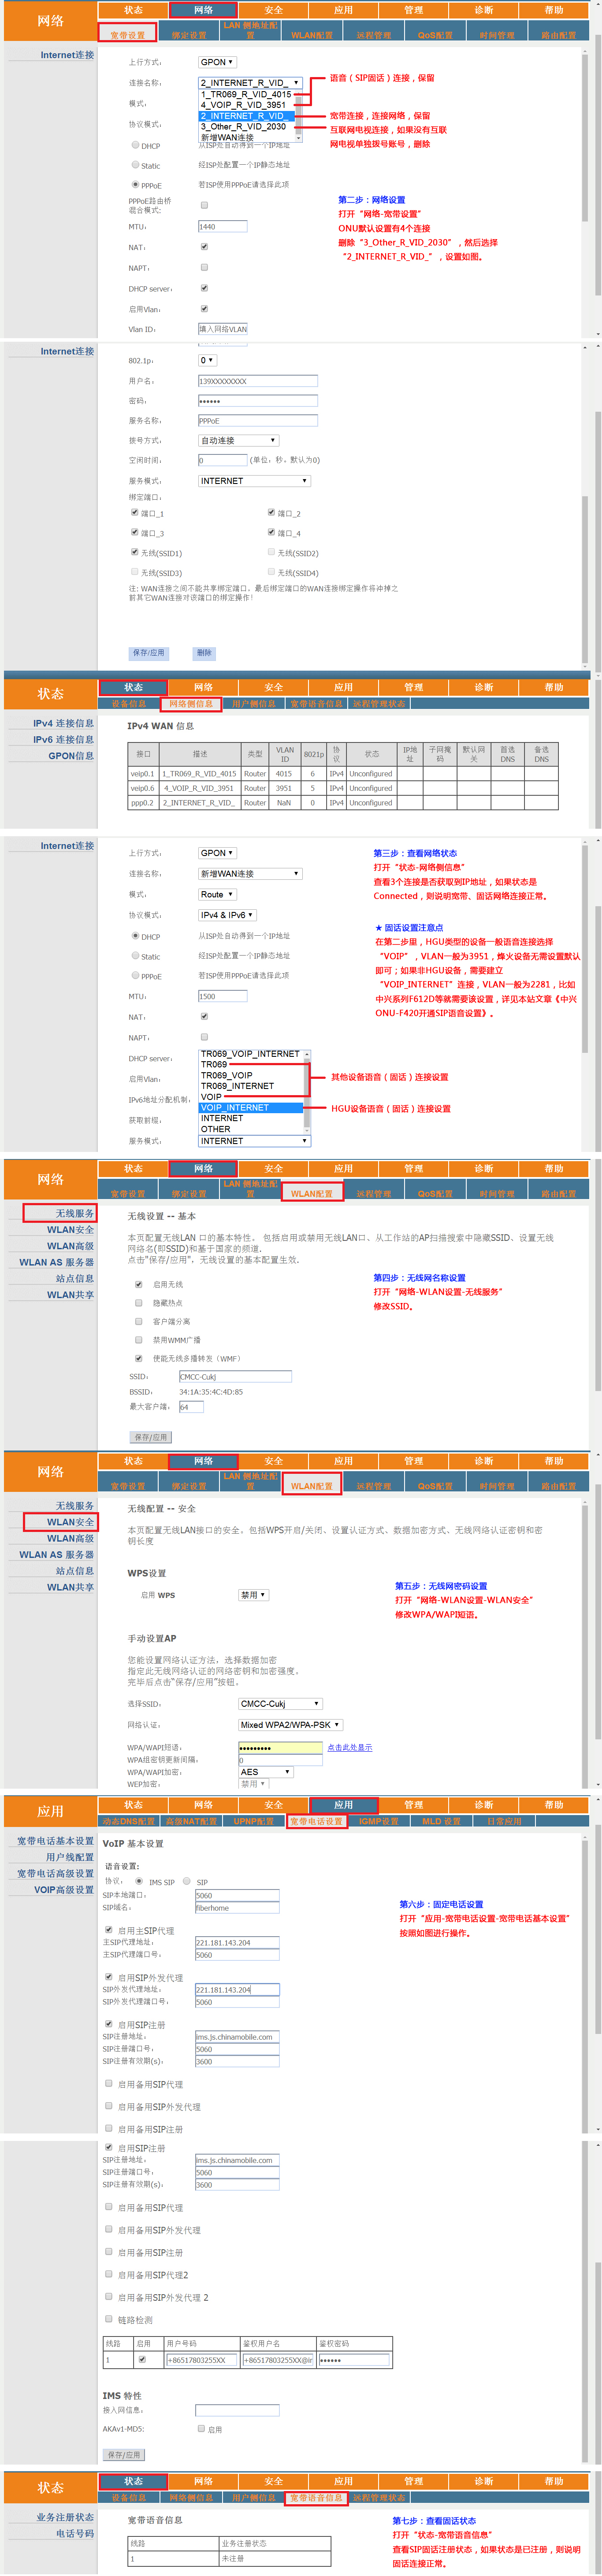Toggle the 端口_1 binding checkbox
The height and width of the screenshot is (2576, 602).
[x=135, y=512]
